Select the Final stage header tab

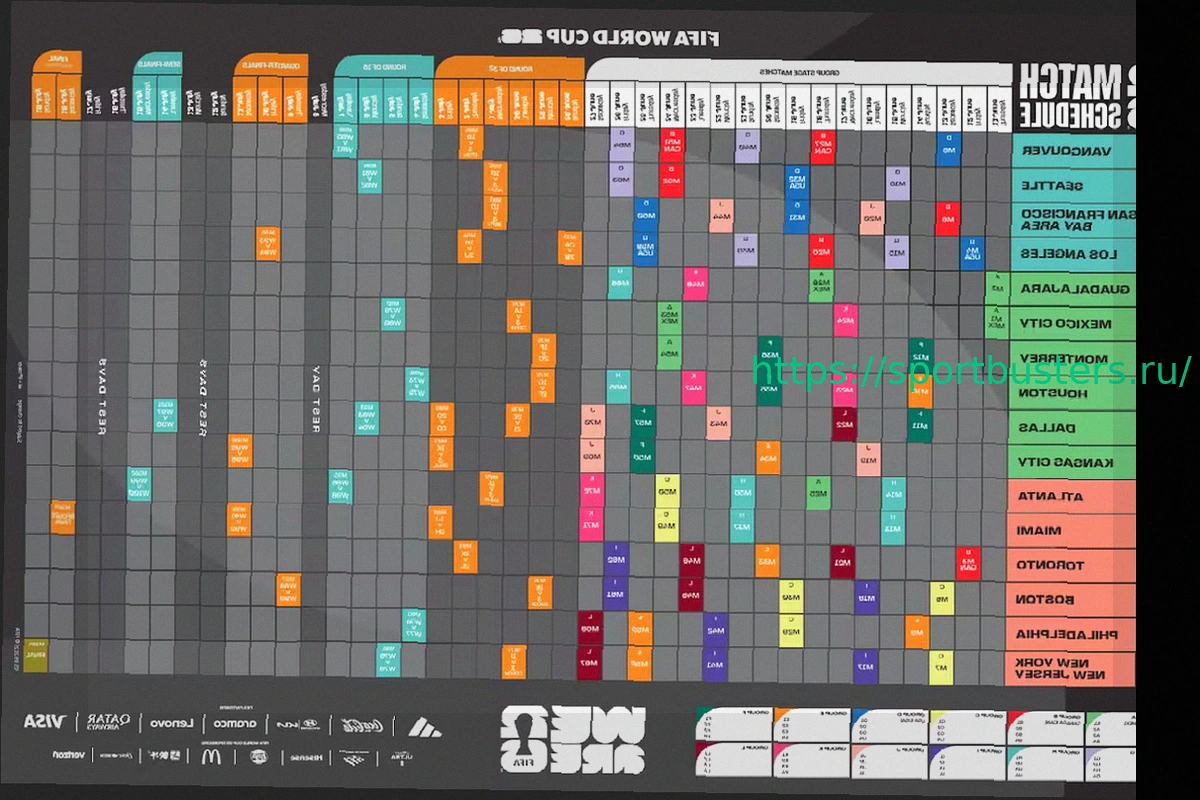click(x=56, y=62)
